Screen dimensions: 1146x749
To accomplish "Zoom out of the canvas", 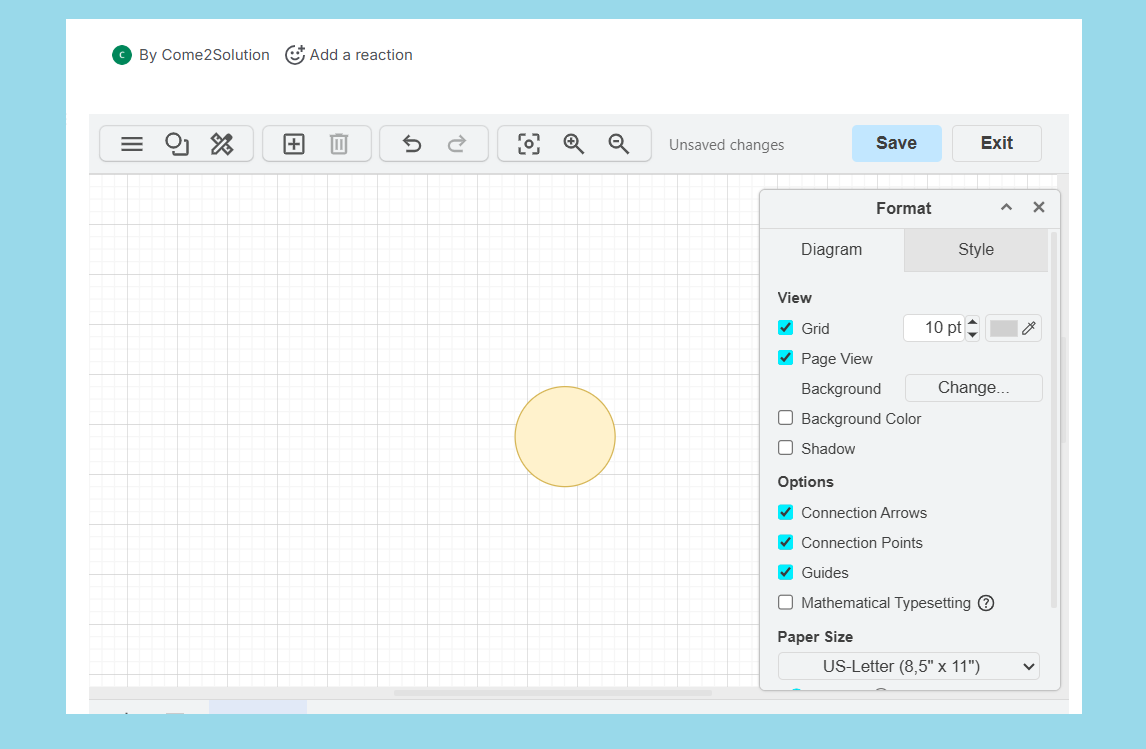I will (619, 144).
